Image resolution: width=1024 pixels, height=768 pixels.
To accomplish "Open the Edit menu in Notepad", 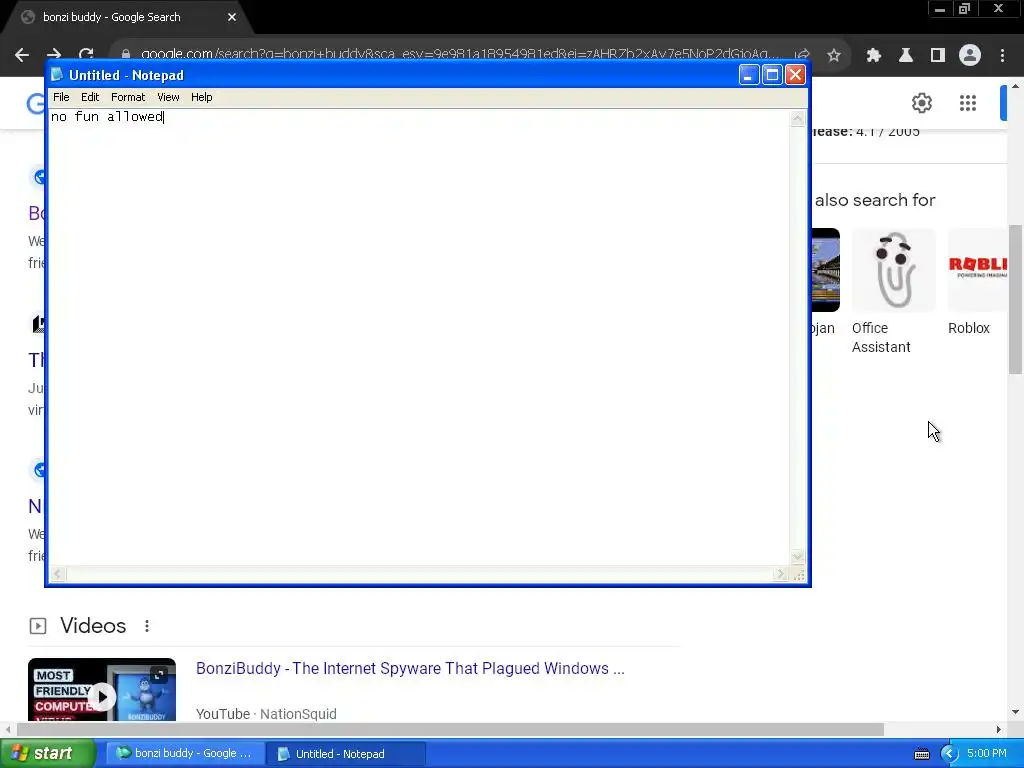I will pyautogui.click(x=89, y=97).
